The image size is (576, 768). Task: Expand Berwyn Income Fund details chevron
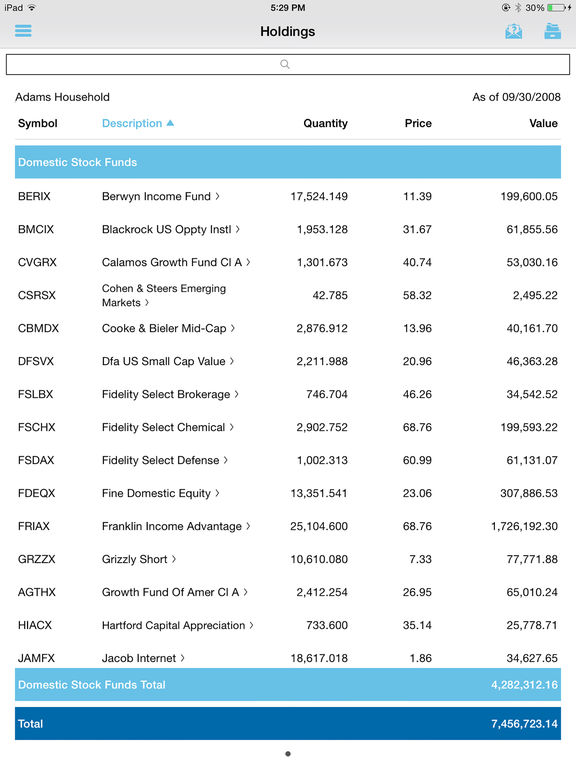click(x=217, y=196)
